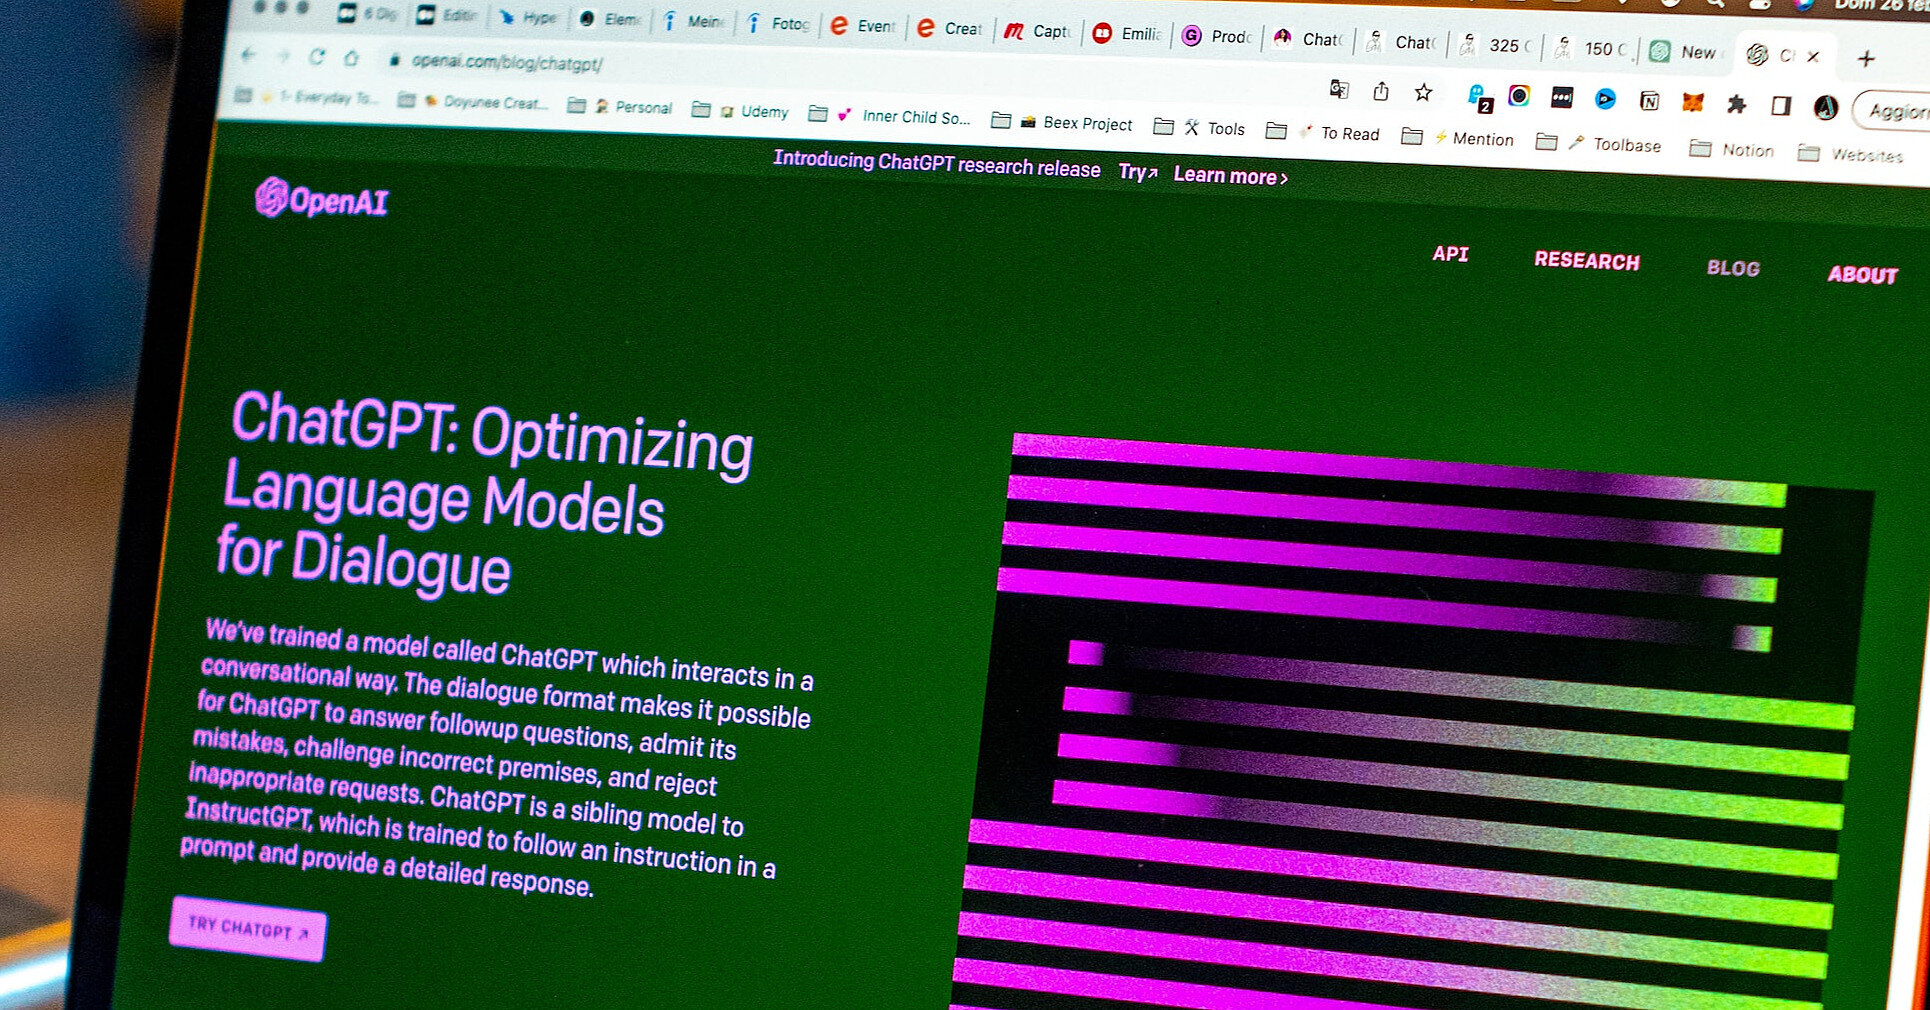The width and height of the screenshot is (1930, 1010).
Task: Click the blue circle play extension icon
Action: [1605, 99]
